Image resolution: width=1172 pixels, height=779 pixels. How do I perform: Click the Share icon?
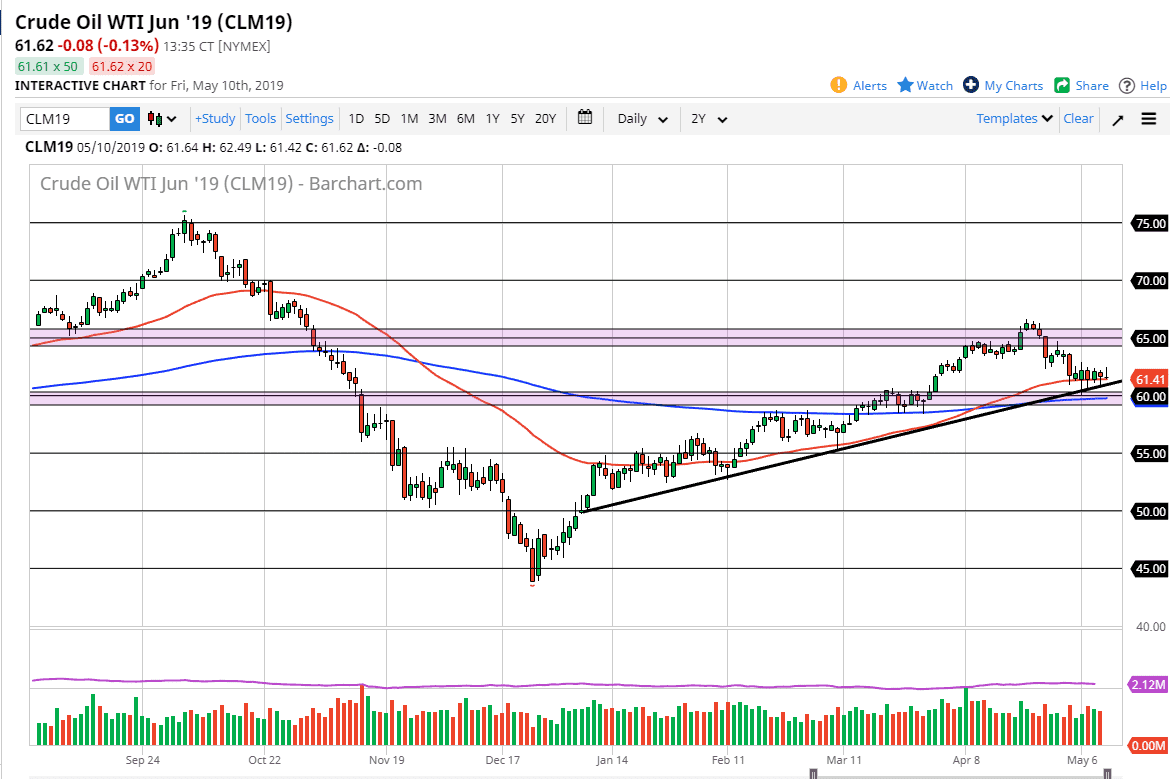(1060, 86)
